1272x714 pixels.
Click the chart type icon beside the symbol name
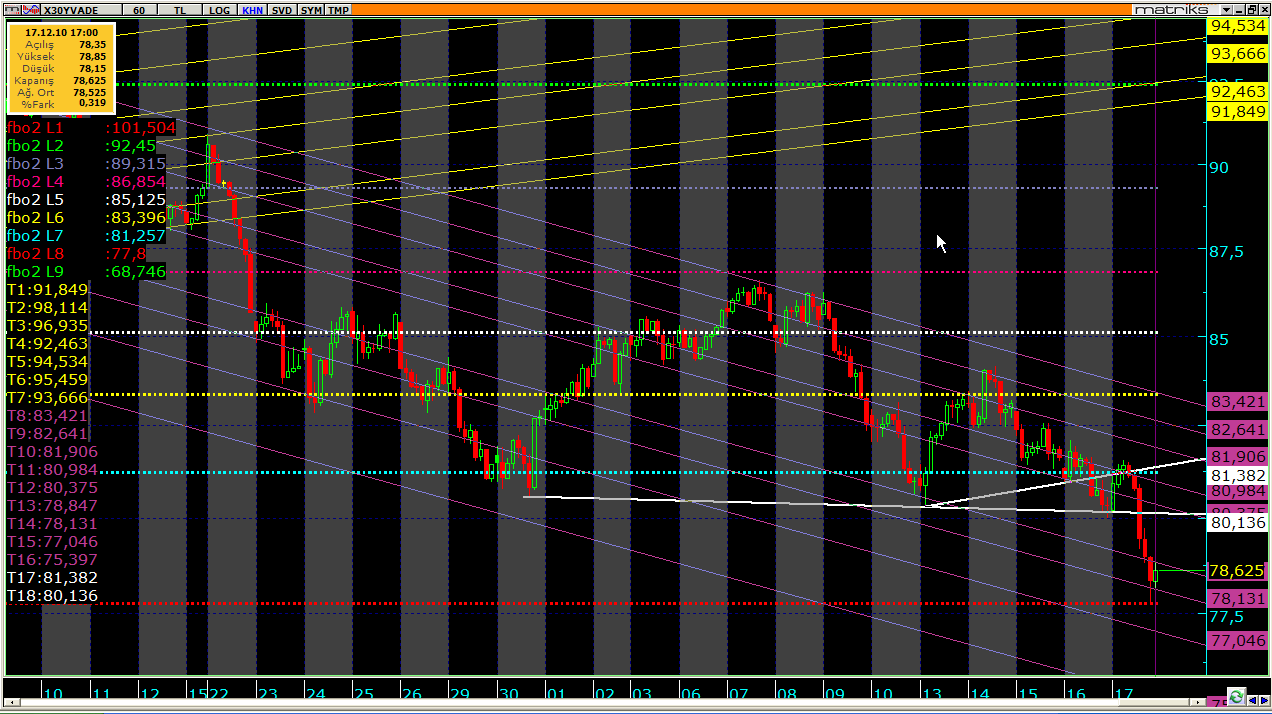[x=29, y=9]
